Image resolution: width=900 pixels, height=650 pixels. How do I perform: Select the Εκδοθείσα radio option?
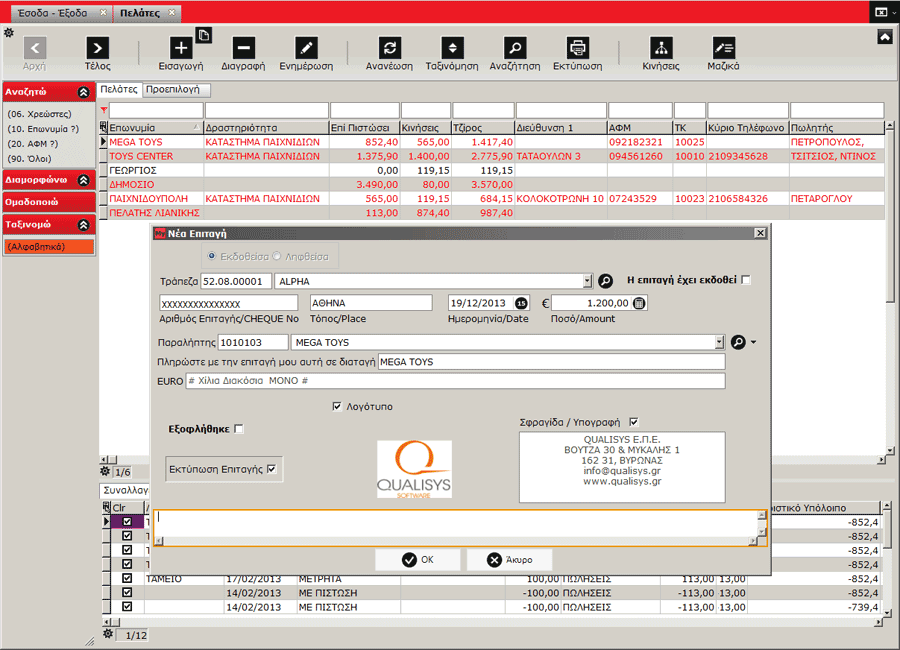[212, 256]
